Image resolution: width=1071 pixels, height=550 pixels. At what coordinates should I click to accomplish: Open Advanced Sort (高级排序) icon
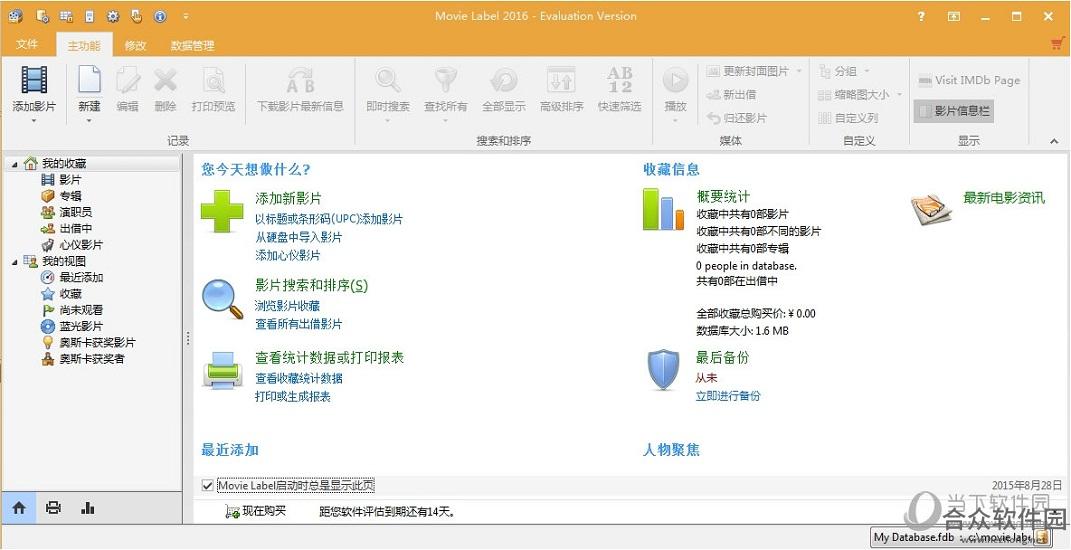pyautogui.click(x=561, y=79)
